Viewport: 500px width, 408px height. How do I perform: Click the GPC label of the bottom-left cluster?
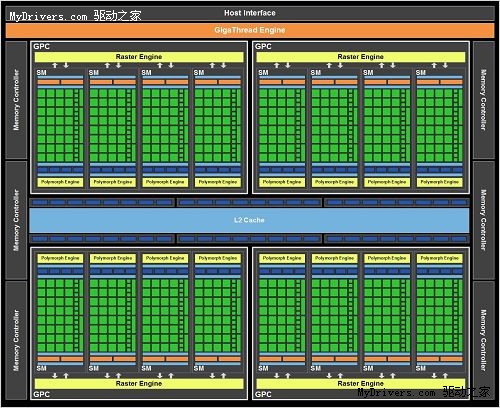pyautogui.click(x=42, y=394)
